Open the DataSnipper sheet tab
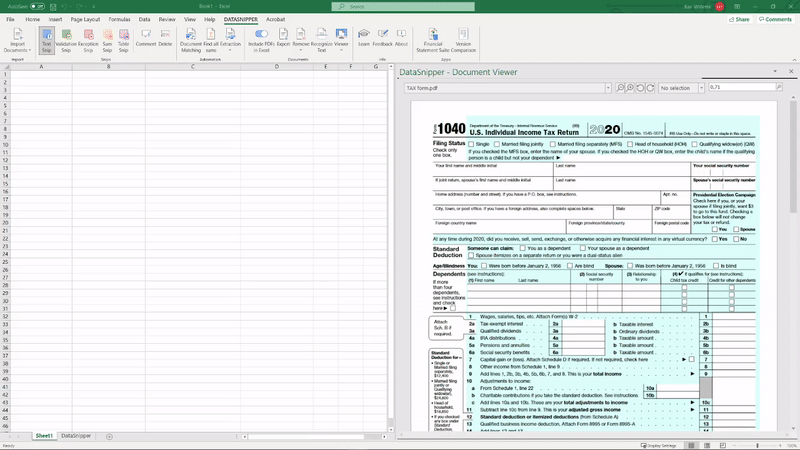This screenshot has height=450, width=800. [x=75, y=436]
